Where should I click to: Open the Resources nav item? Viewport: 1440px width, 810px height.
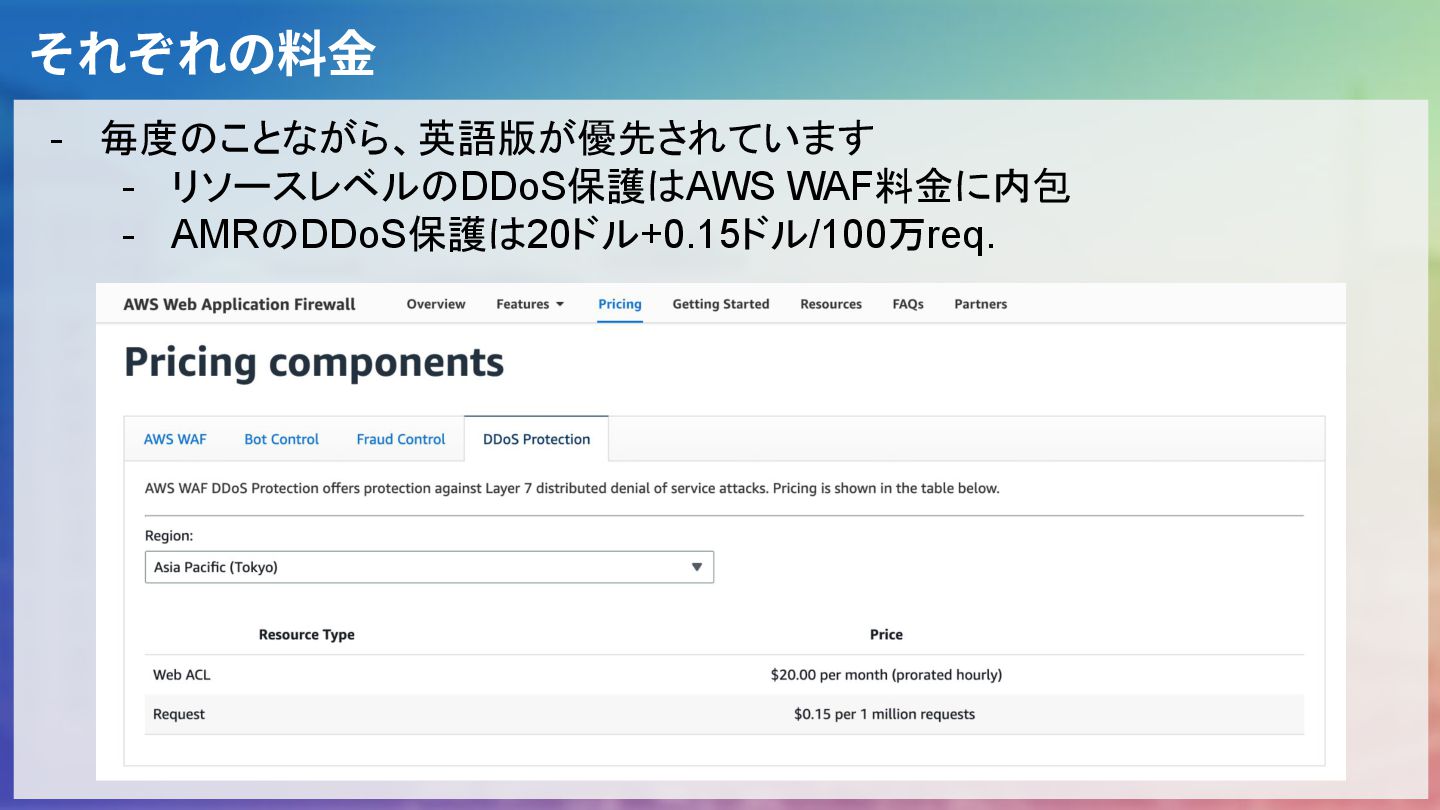coord(831,304)
